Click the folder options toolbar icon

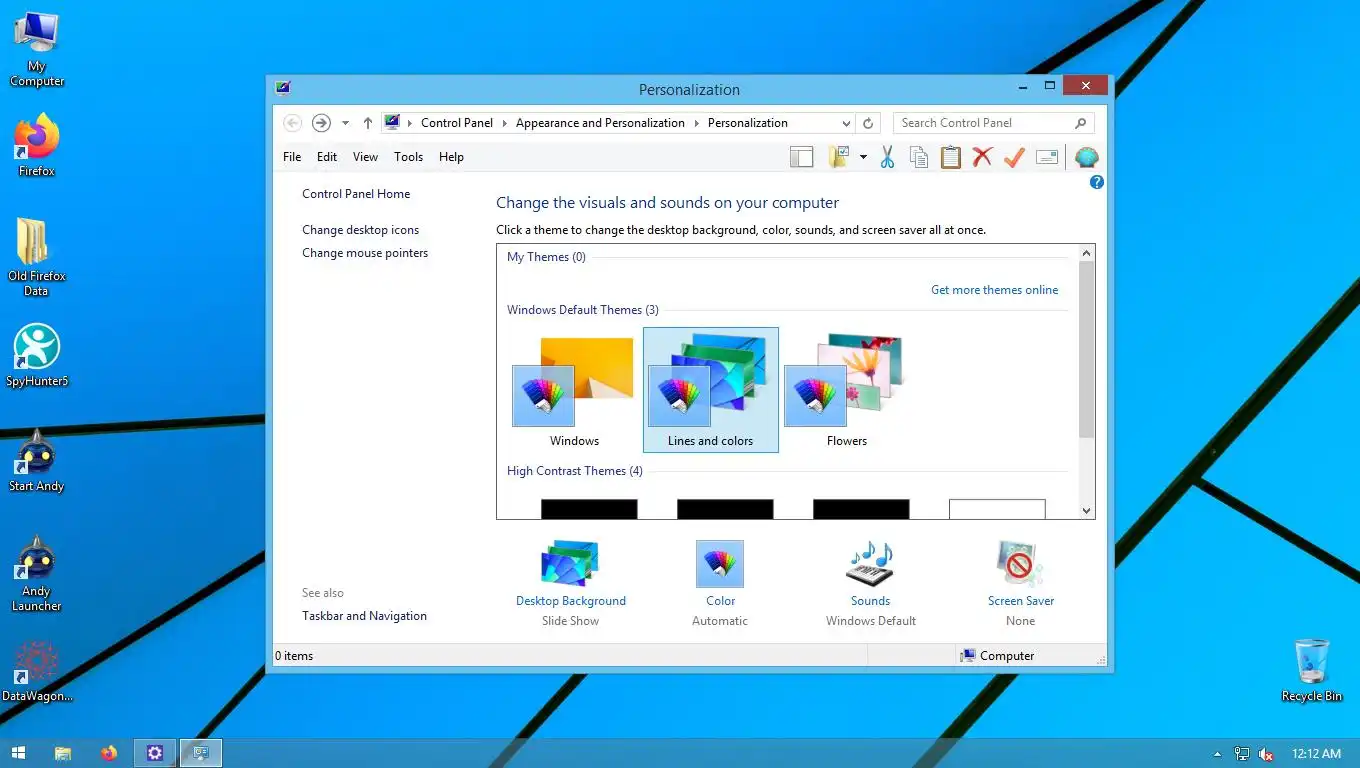[838, 157]
